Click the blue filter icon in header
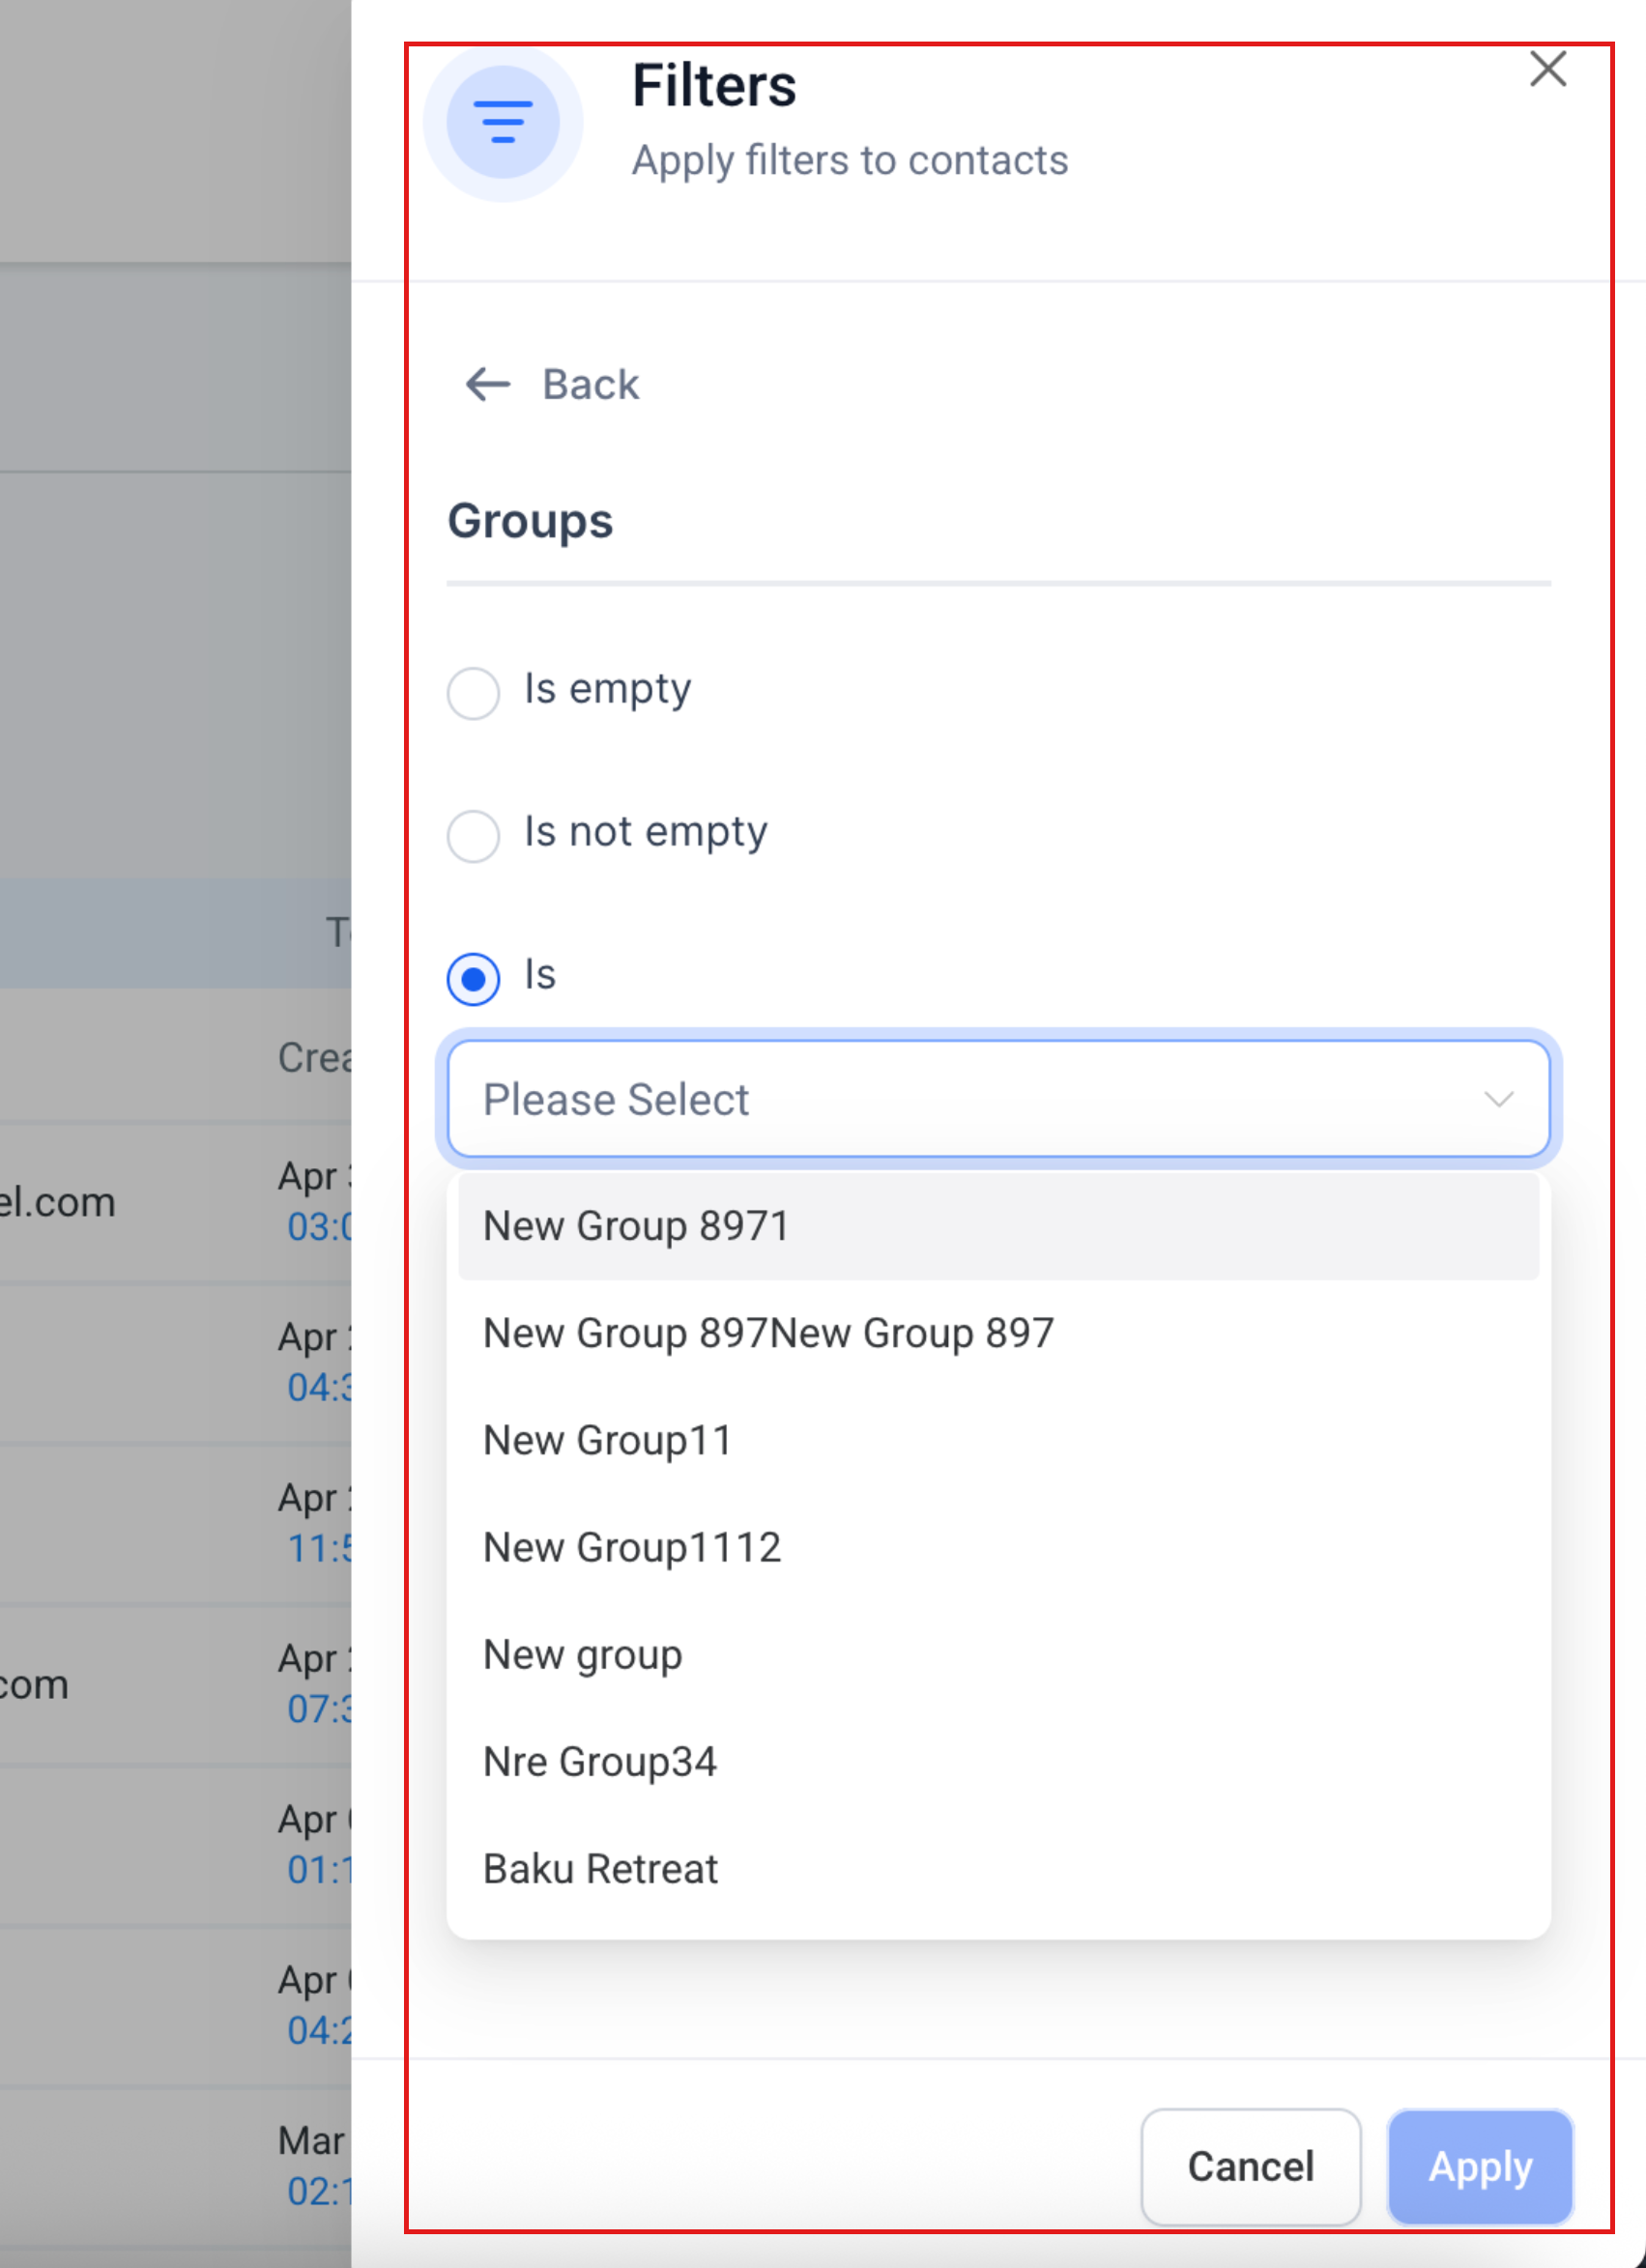This screenshot has width=1646, height=2268. coord(502,122)
